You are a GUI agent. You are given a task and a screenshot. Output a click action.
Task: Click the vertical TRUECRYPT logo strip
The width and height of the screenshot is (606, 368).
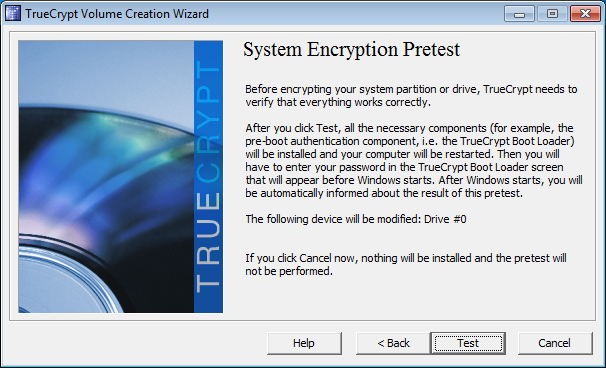pyautogui.click(x=208, y=177)
